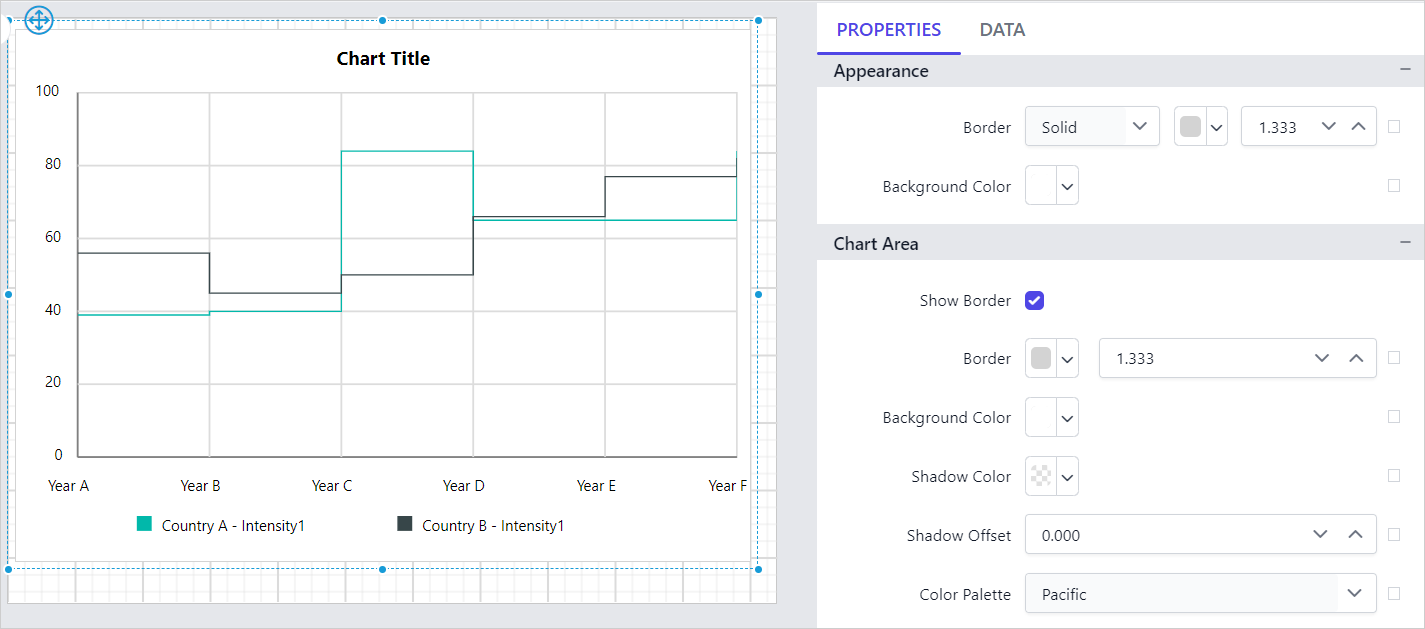Increase Appearance border width with up arrow
This screenshot has width=1425, height=629.
1358,127
